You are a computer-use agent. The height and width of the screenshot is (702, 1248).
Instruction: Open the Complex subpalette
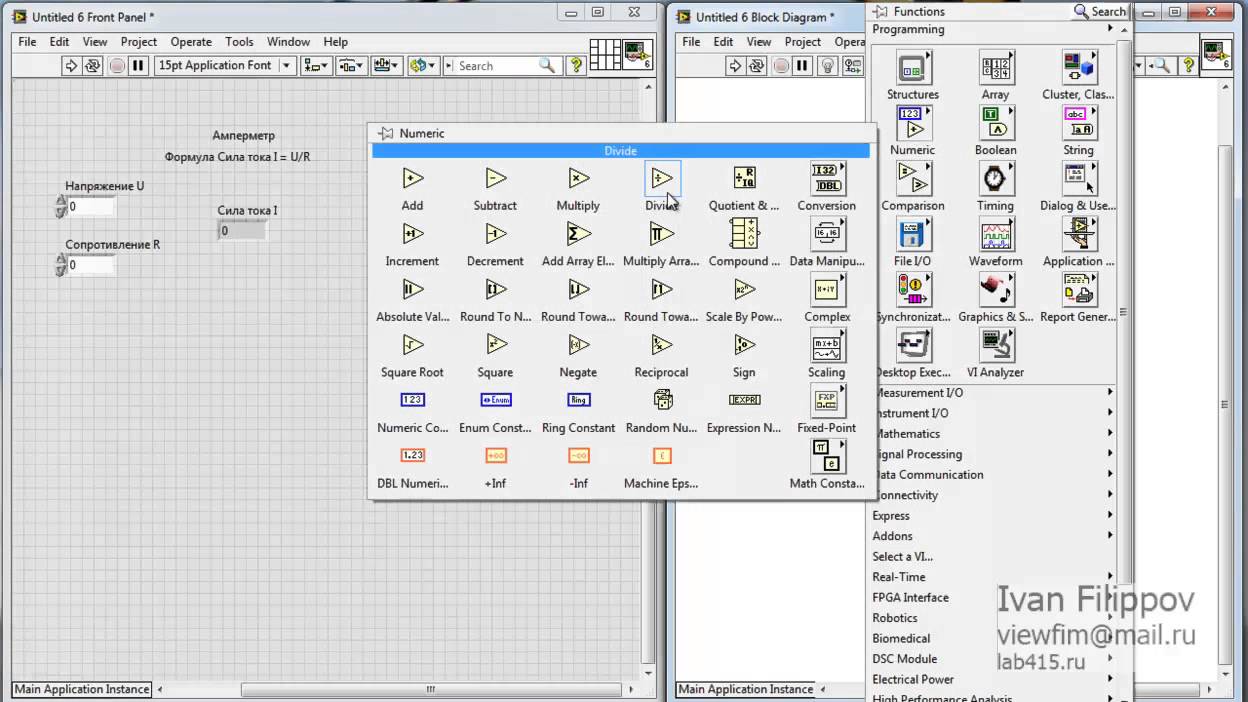coord(827,290)
